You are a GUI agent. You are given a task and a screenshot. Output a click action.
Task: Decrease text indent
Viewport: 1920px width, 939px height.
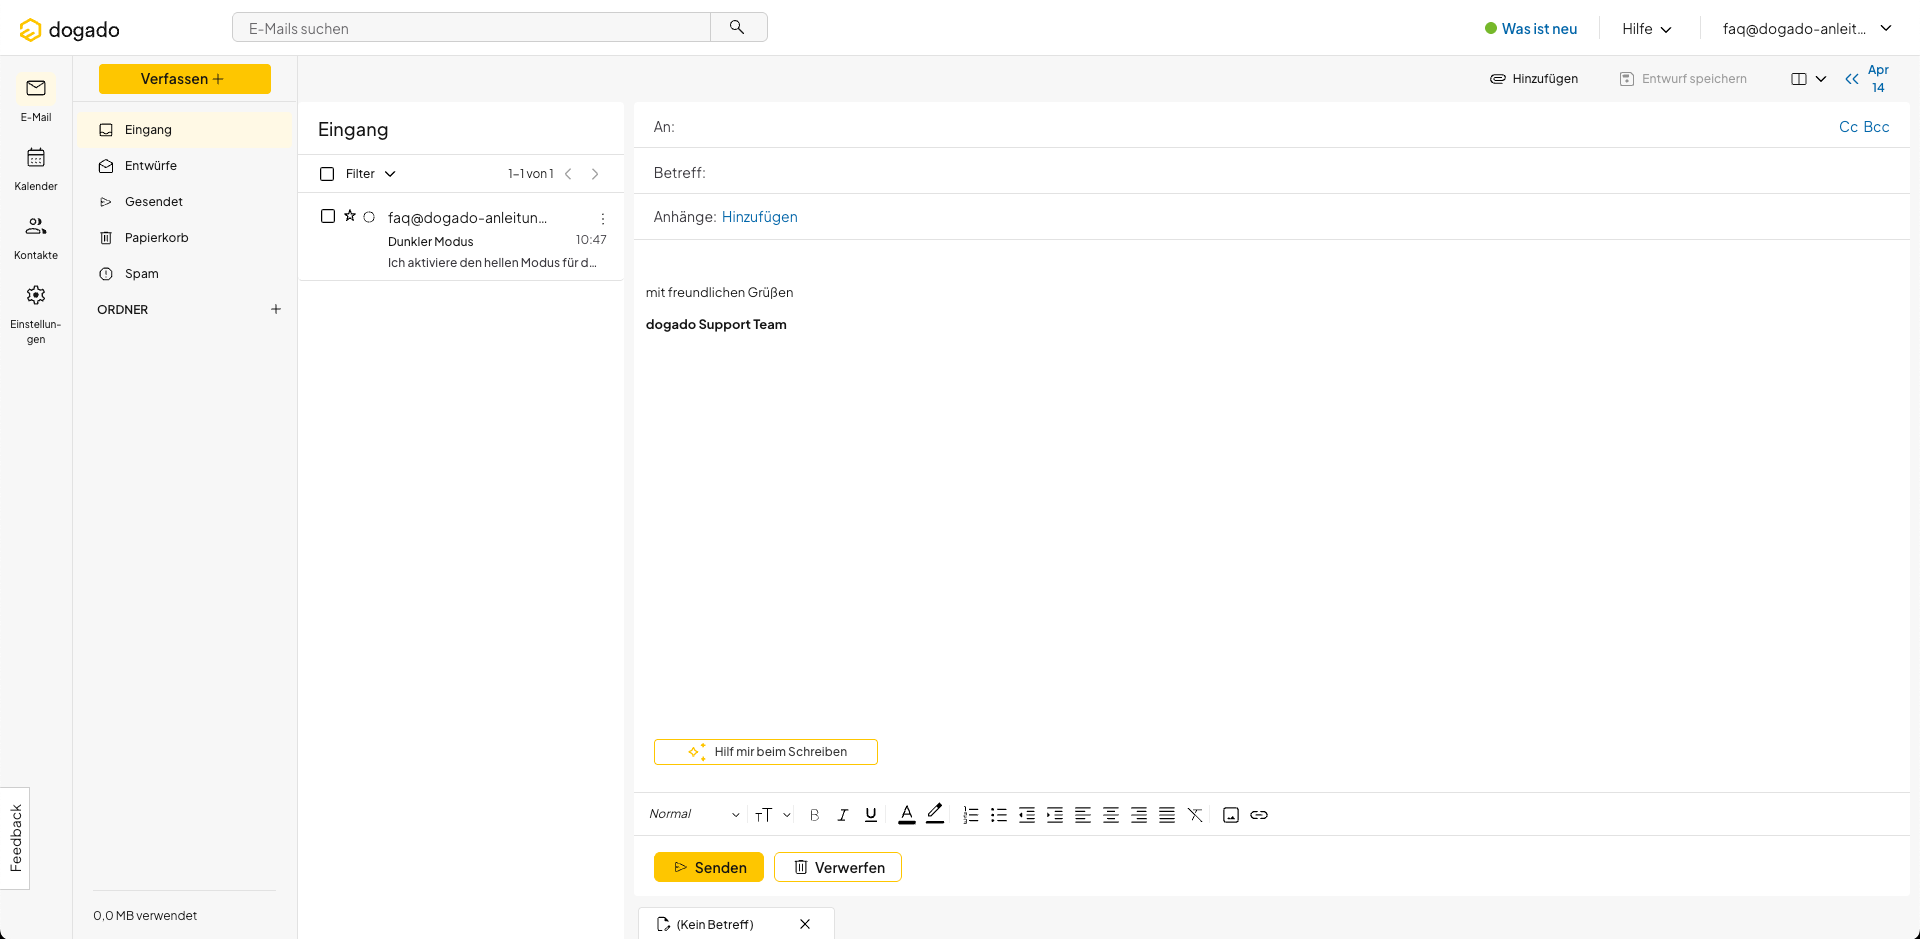pos(1026,815)
